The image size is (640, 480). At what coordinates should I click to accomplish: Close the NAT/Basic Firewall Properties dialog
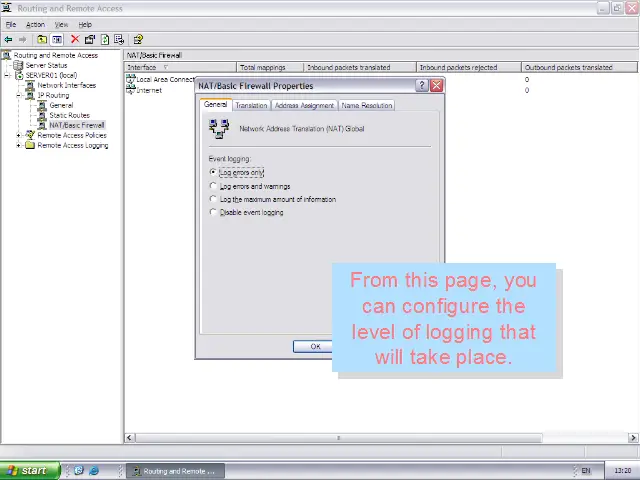pos(436,86)
